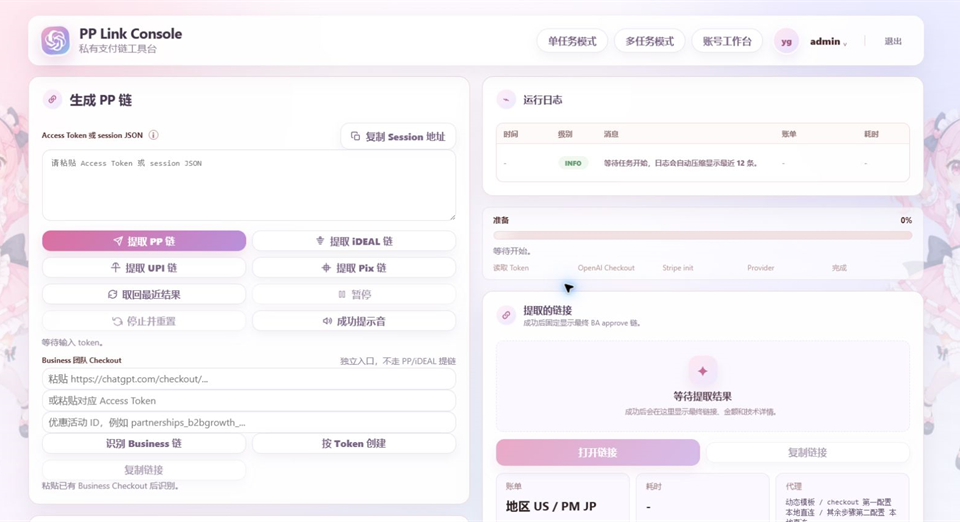Click the 耗时 info card
960x522 pixels.
click(702, 498)
